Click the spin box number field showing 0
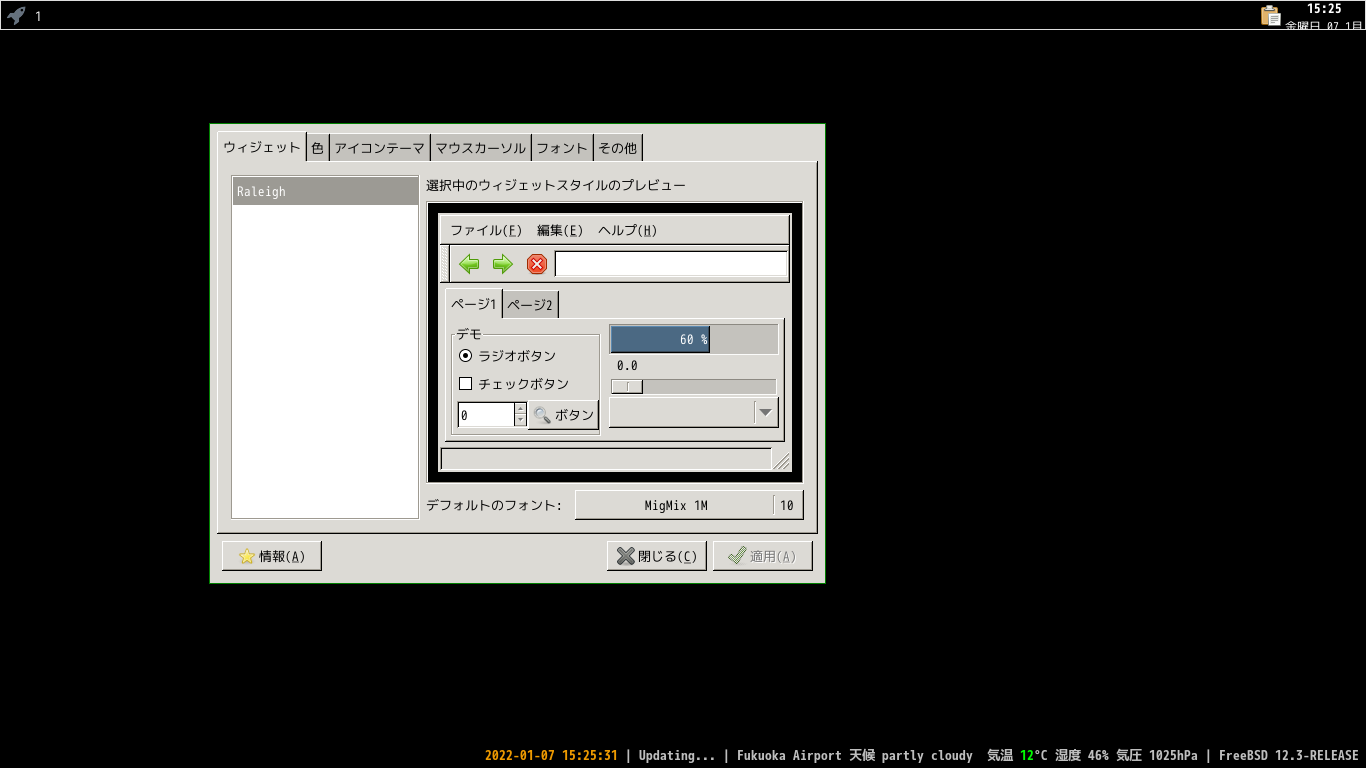The height and width of the screenshot is (768, 1366). point(486,415)
